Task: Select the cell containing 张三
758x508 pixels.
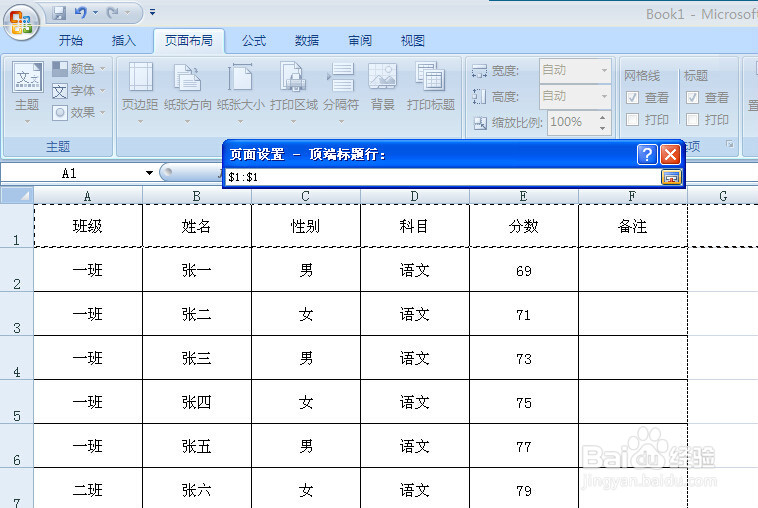Action: pyautogui.click(x=197, y=358)
